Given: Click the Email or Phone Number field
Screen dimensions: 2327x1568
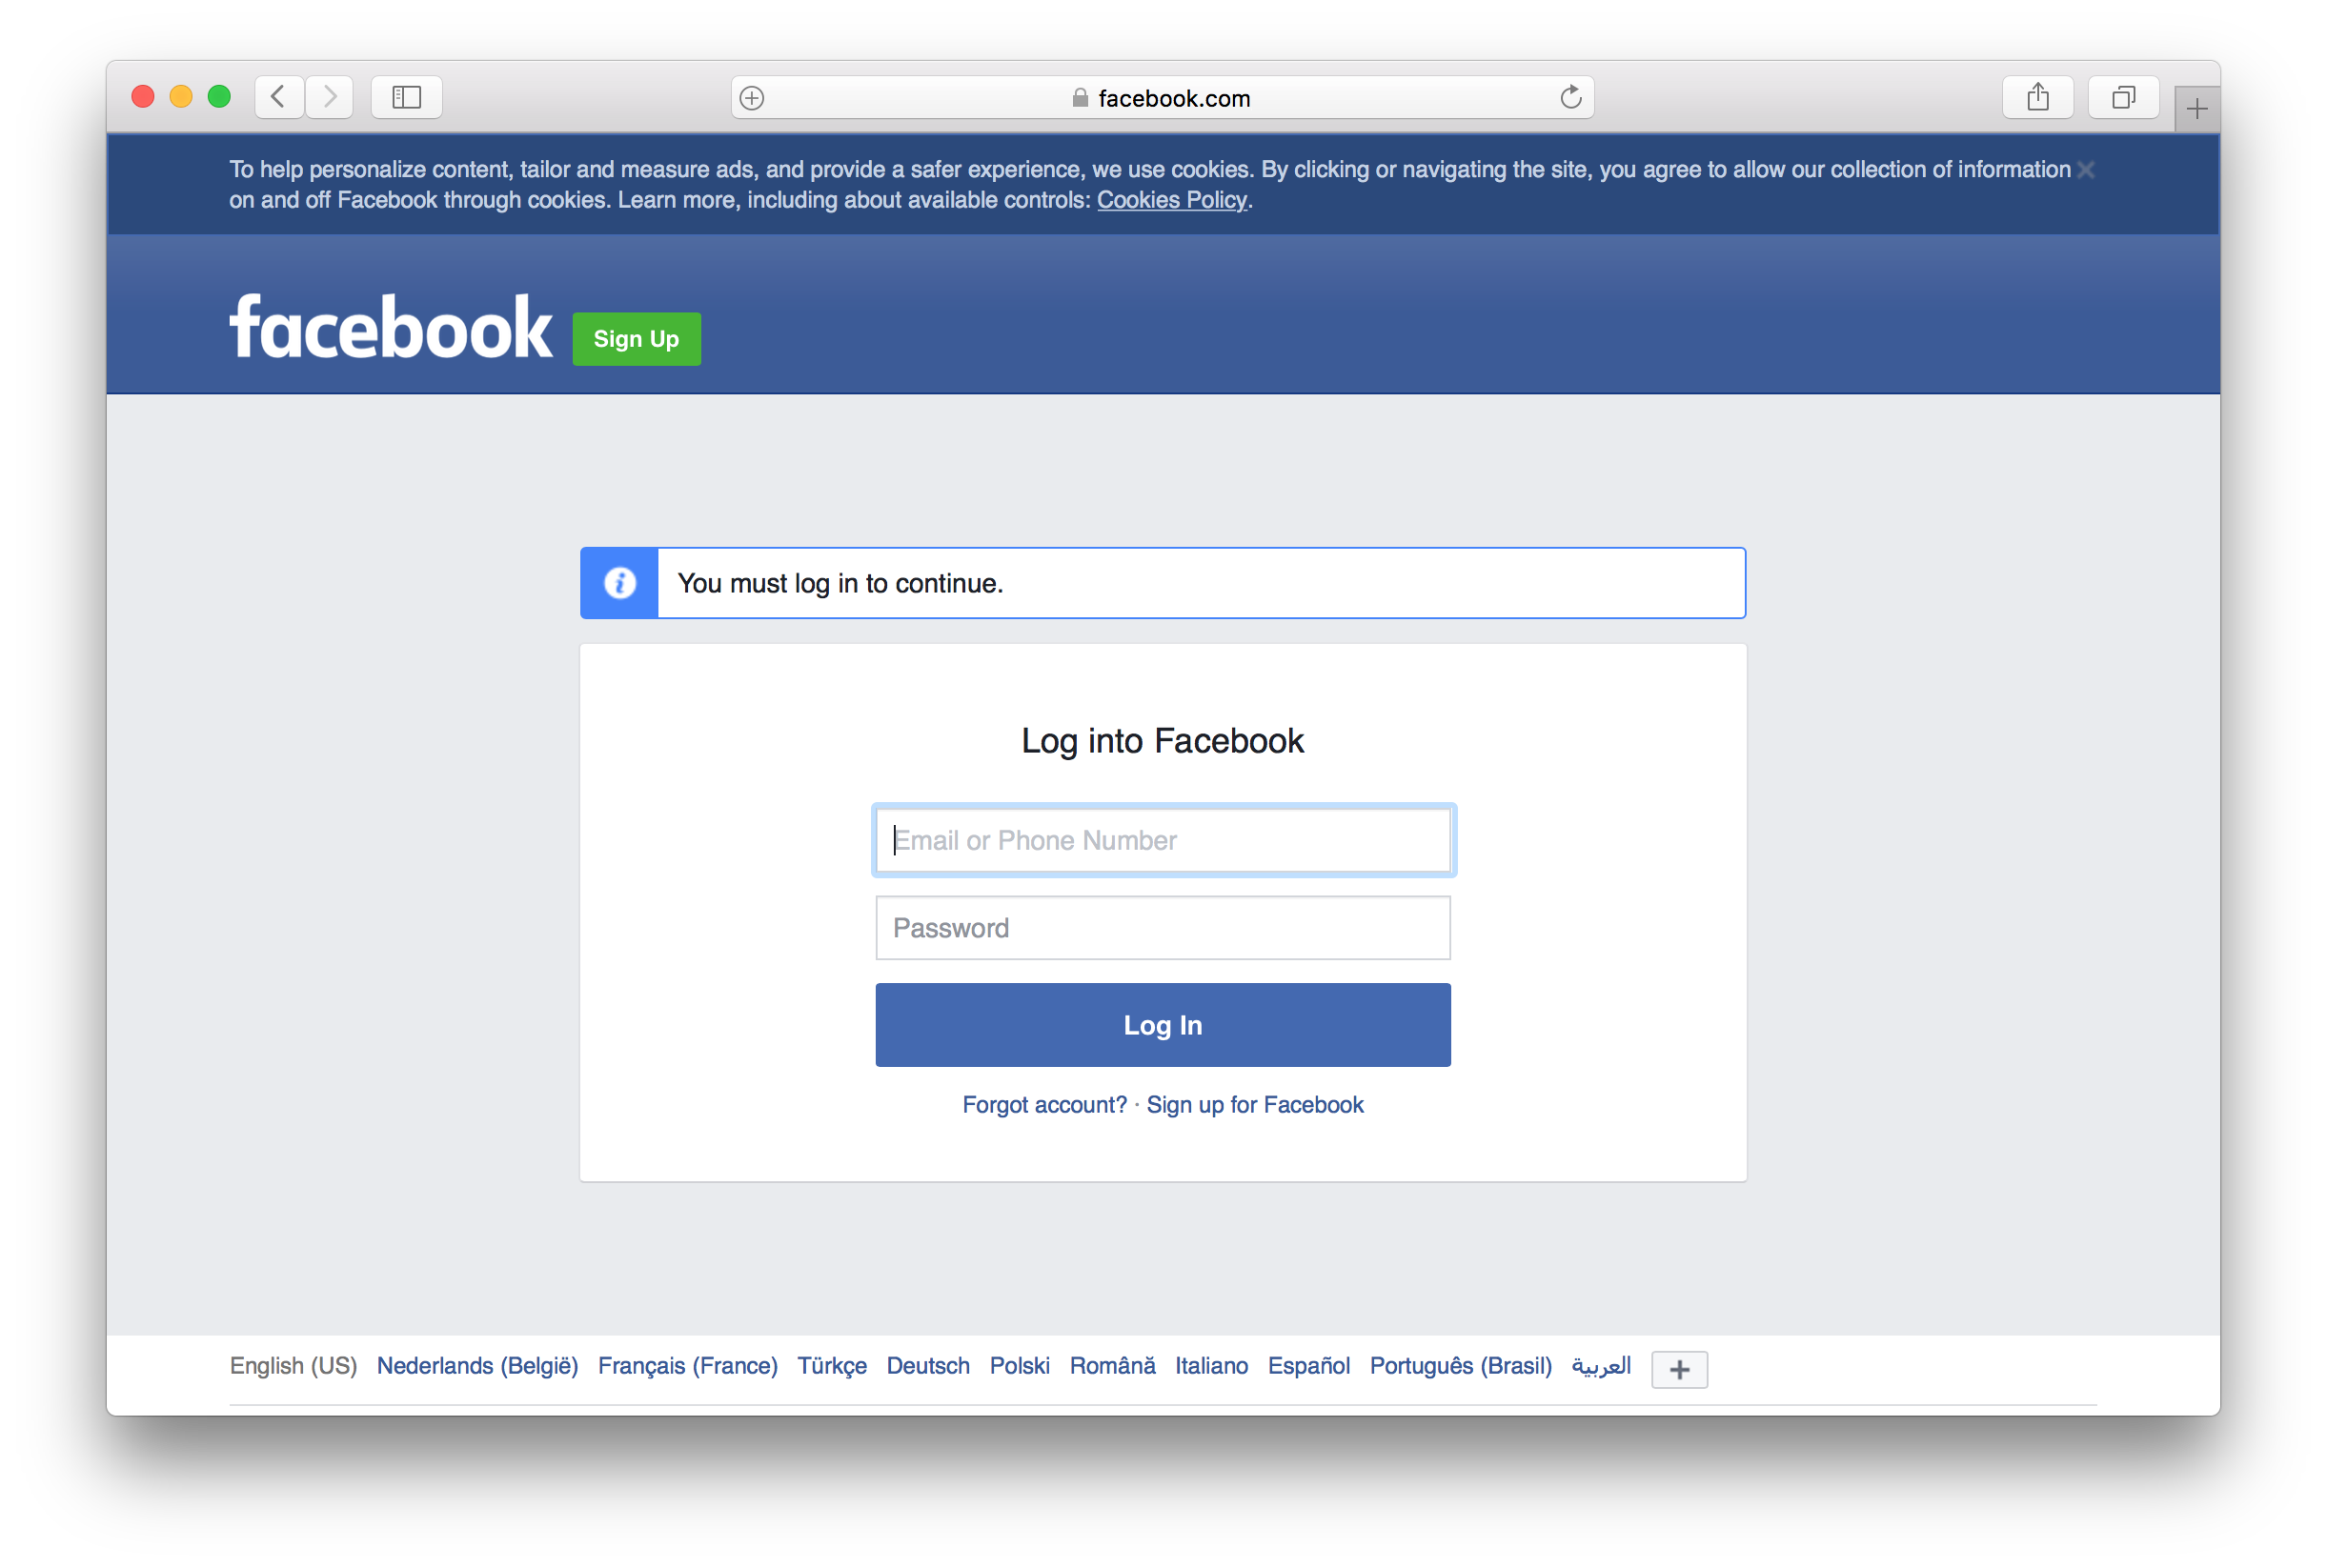Looking at the screenshot, I should pos(1163,838).
